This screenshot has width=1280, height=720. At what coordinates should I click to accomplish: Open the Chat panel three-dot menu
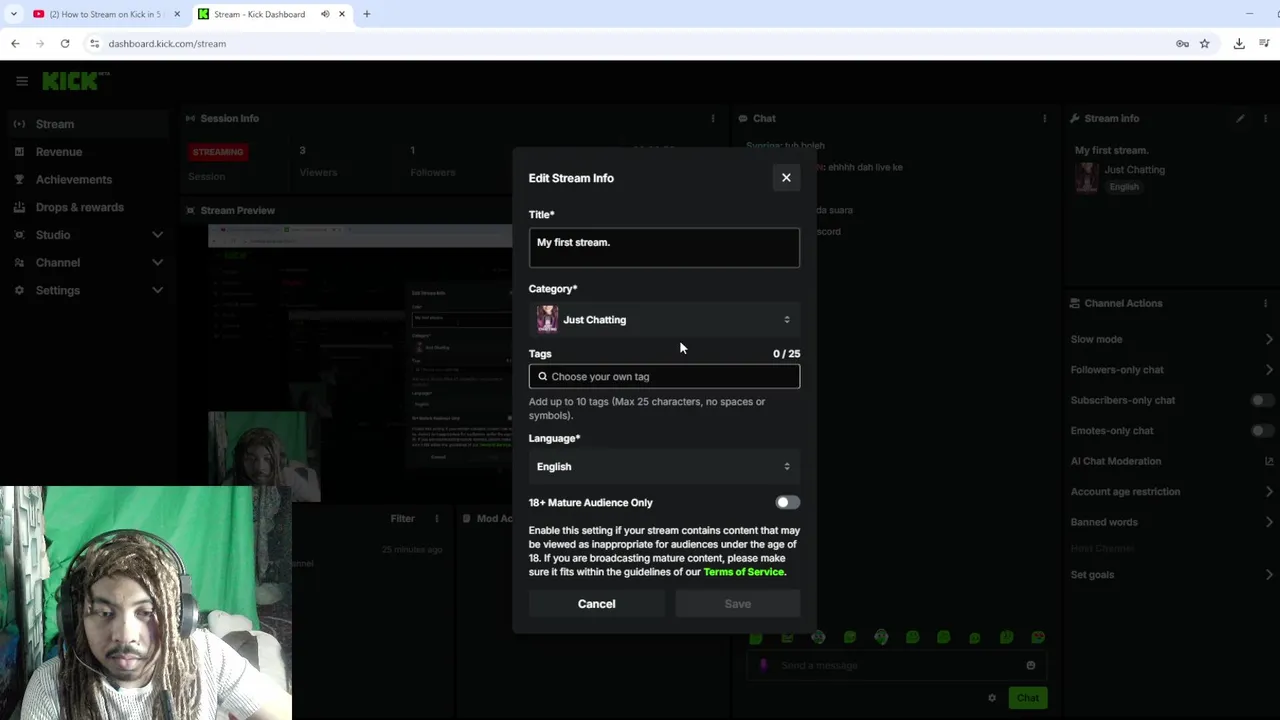pos(1045,118)
